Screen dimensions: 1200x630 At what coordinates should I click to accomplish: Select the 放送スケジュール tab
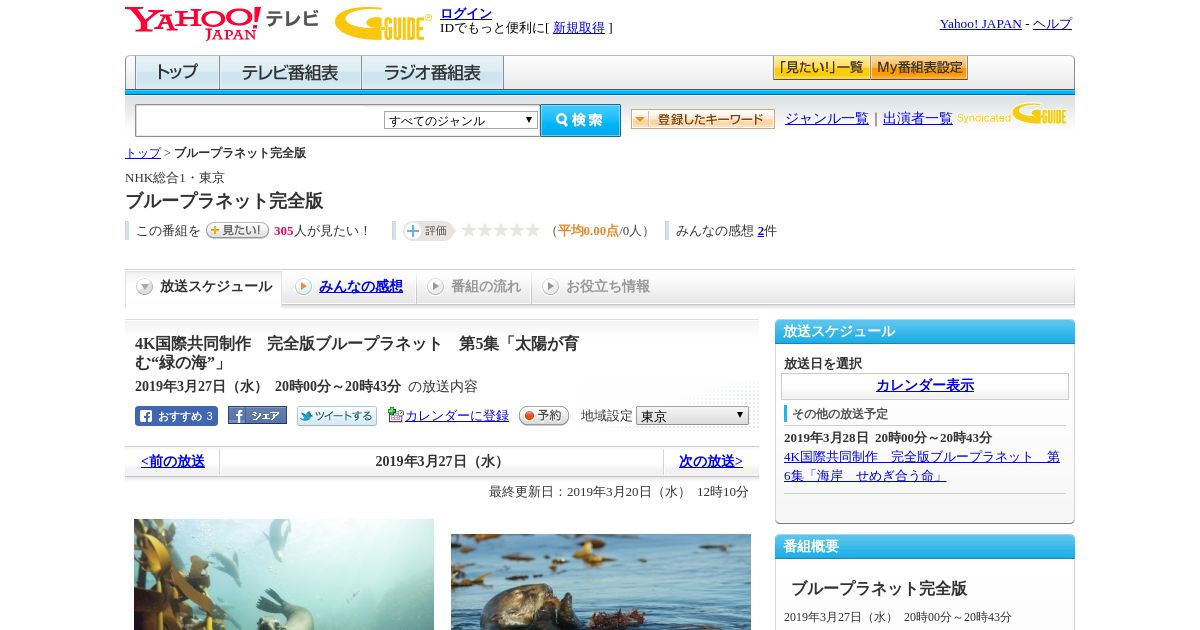204,287
